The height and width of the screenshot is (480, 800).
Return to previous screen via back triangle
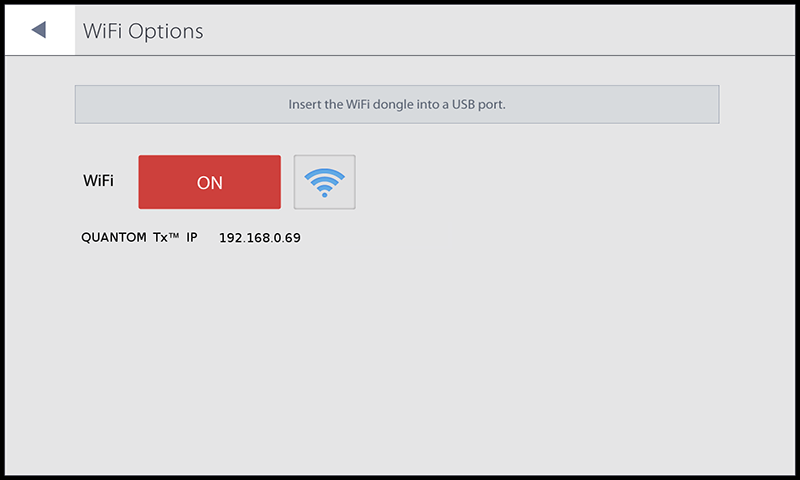click(x=39, y=30)
